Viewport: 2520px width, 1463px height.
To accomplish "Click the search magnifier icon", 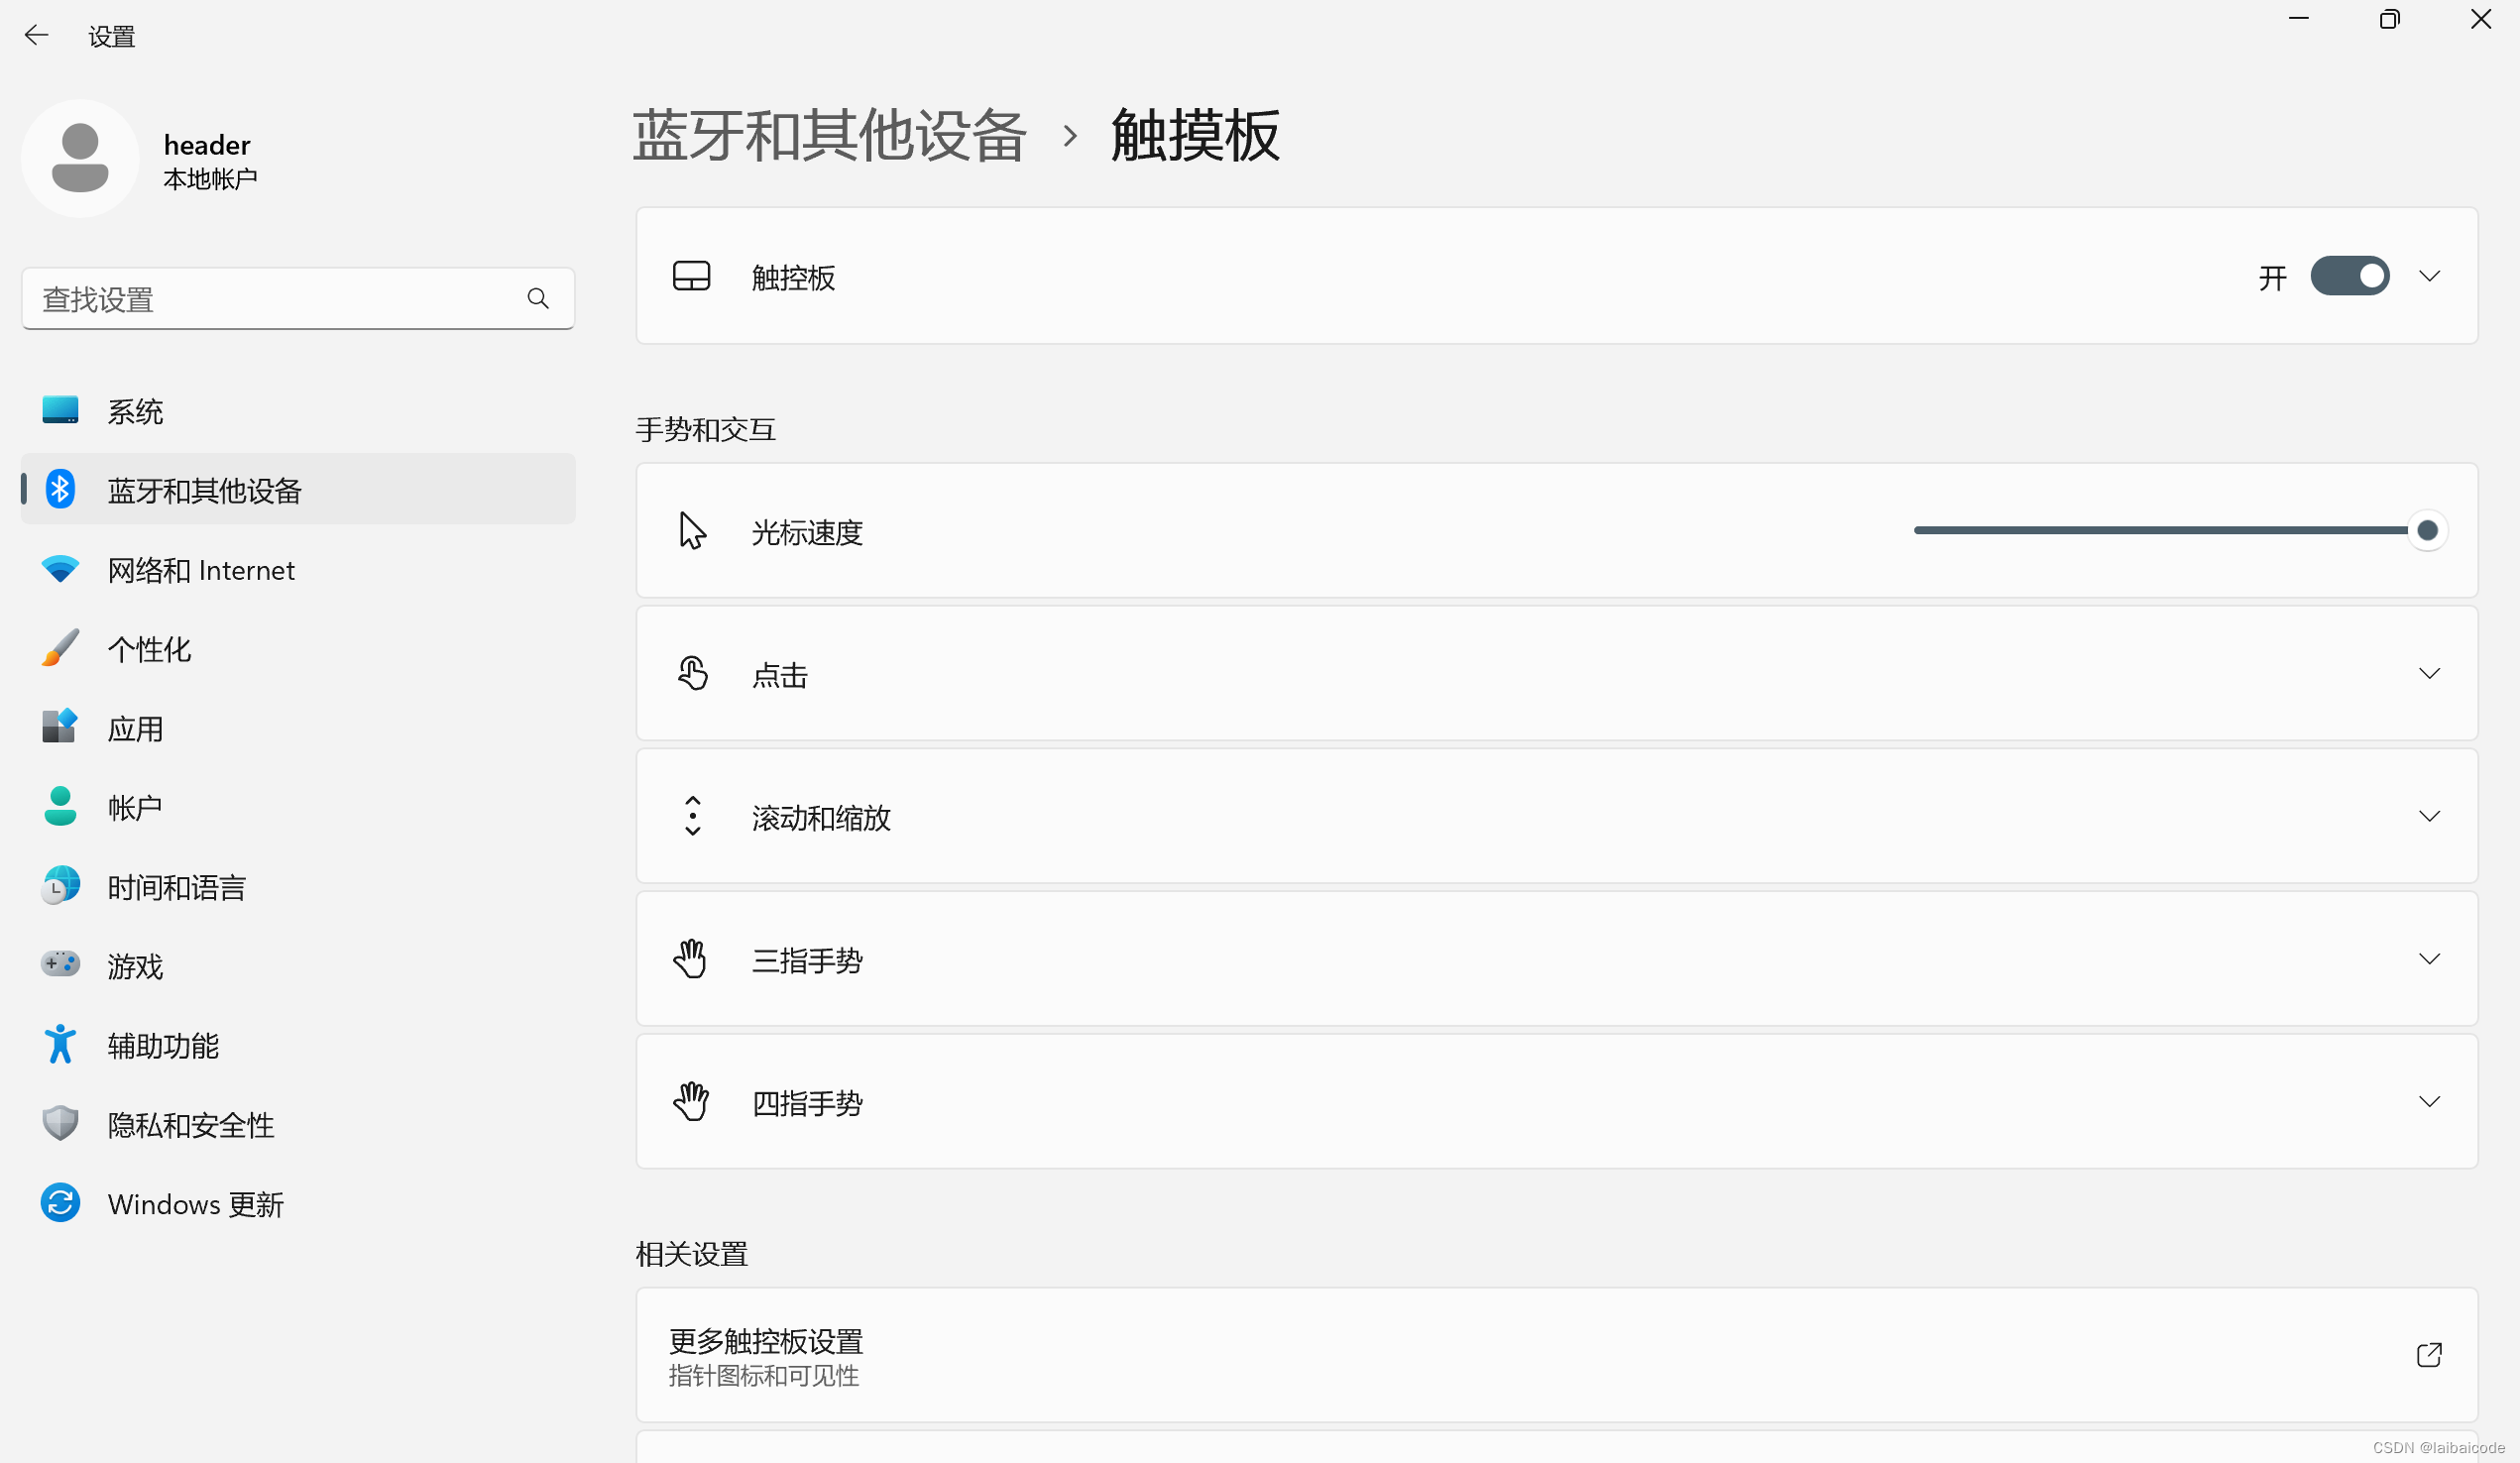I will pyautogui.click(x=538, y=299).
